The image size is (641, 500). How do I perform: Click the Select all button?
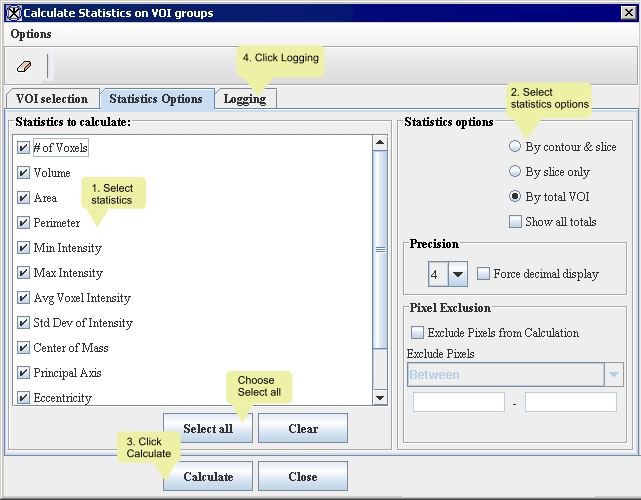pos(208,429)
